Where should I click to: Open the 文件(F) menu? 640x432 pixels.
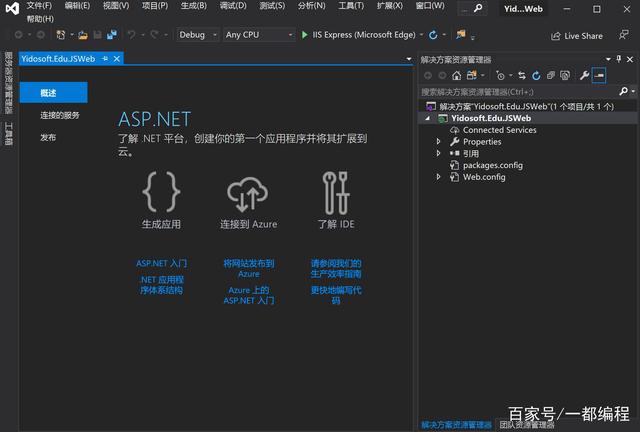pos(39,6)
